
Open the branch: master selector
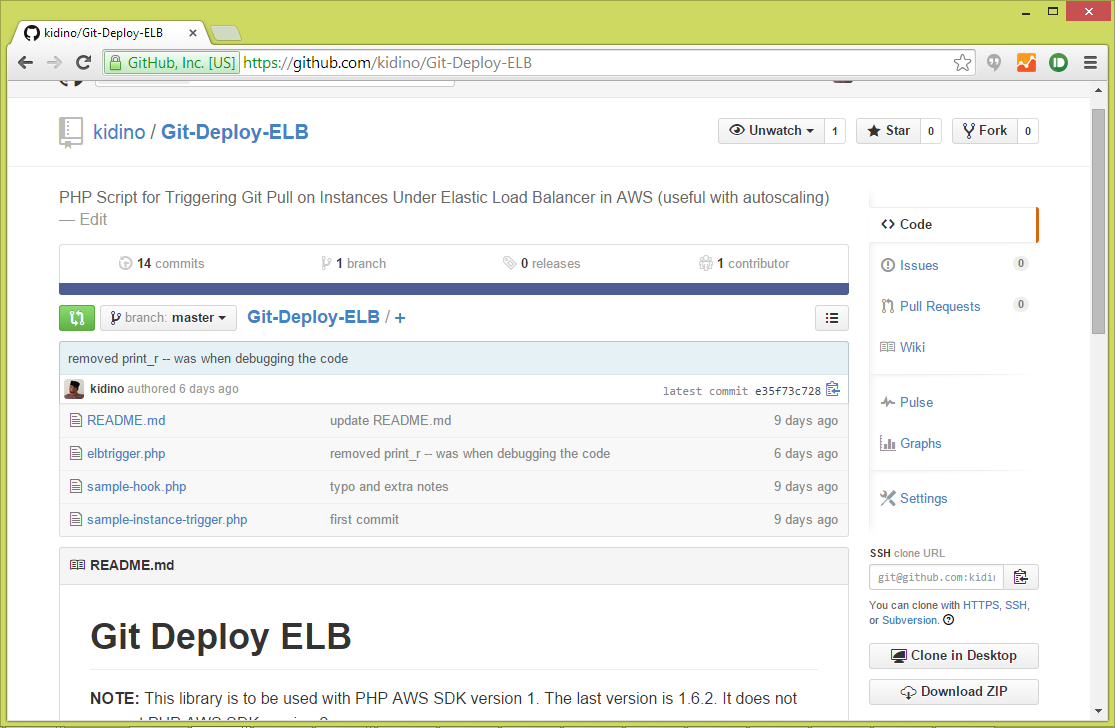(168, 317)
